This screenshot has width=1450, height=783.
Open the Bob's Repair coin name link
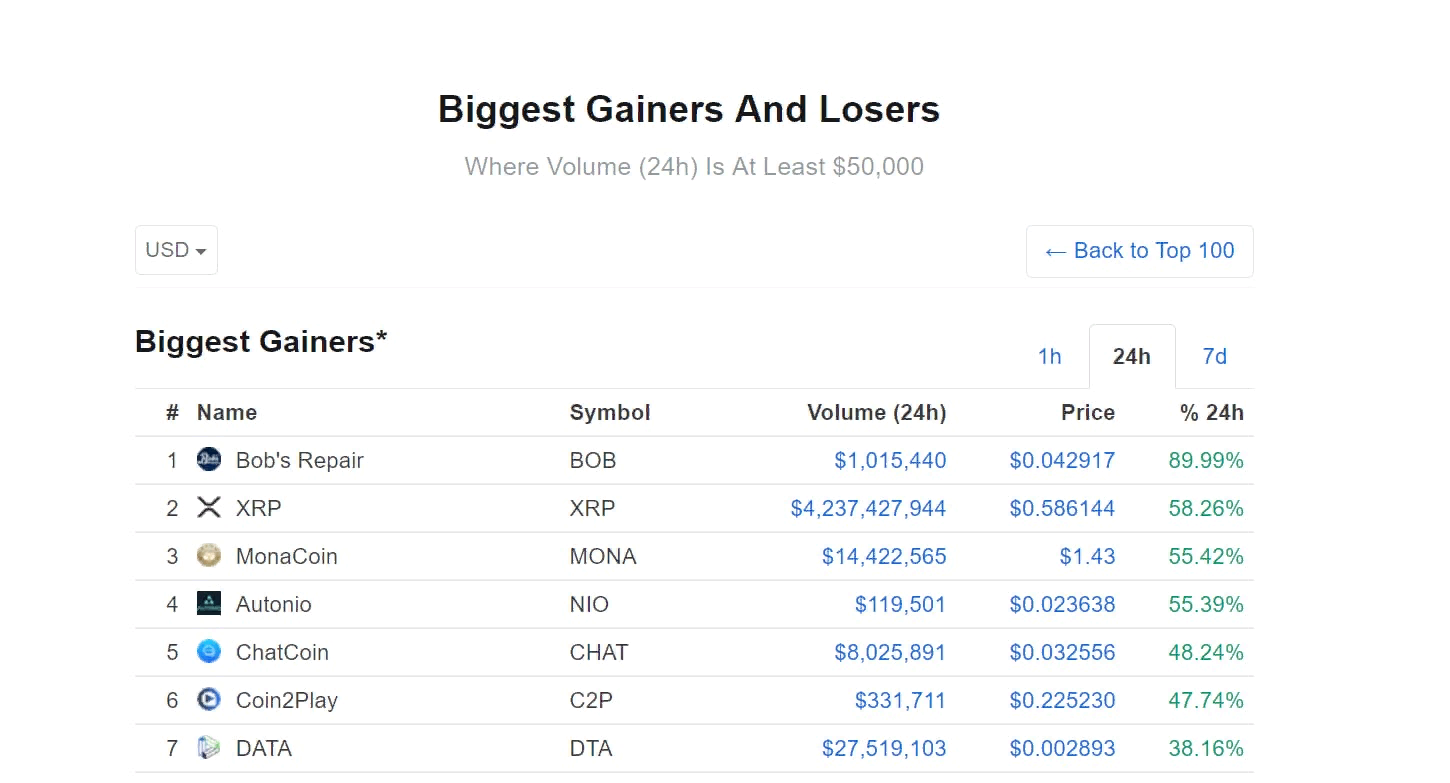point(299,461)
